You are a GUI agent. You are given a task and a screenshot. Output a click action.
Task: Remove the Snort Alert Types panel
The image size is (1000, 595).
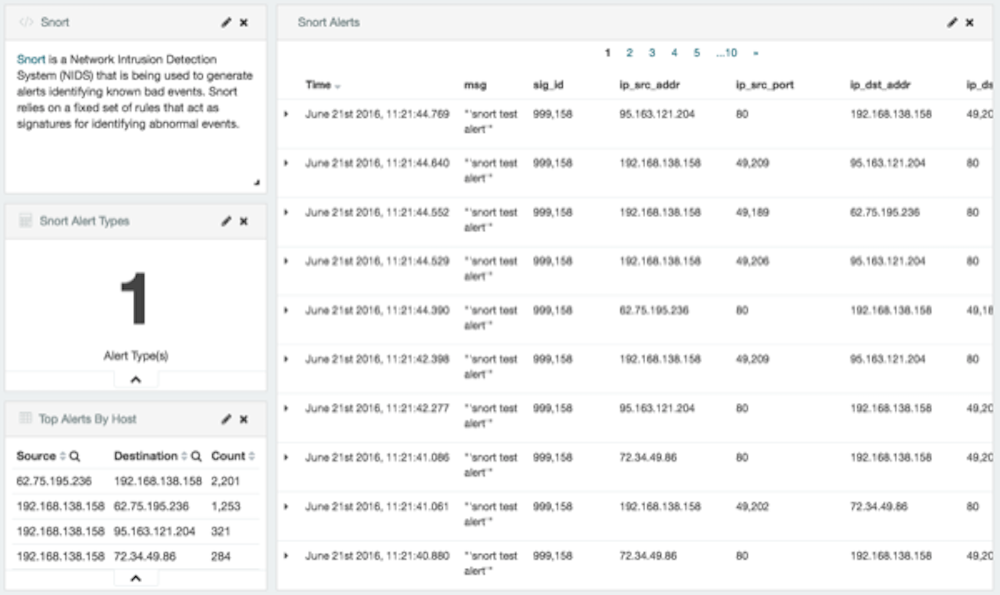pos(244,221)
